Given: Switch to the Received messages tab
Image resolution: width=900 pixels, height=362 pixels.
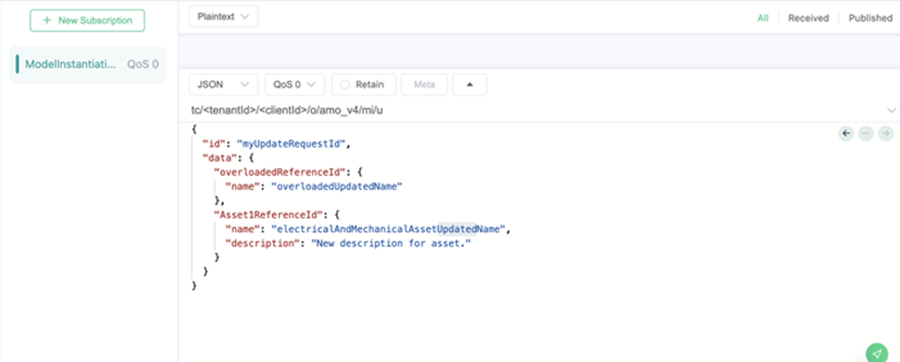Looking at the screenshot, I should tap(808, 18).
